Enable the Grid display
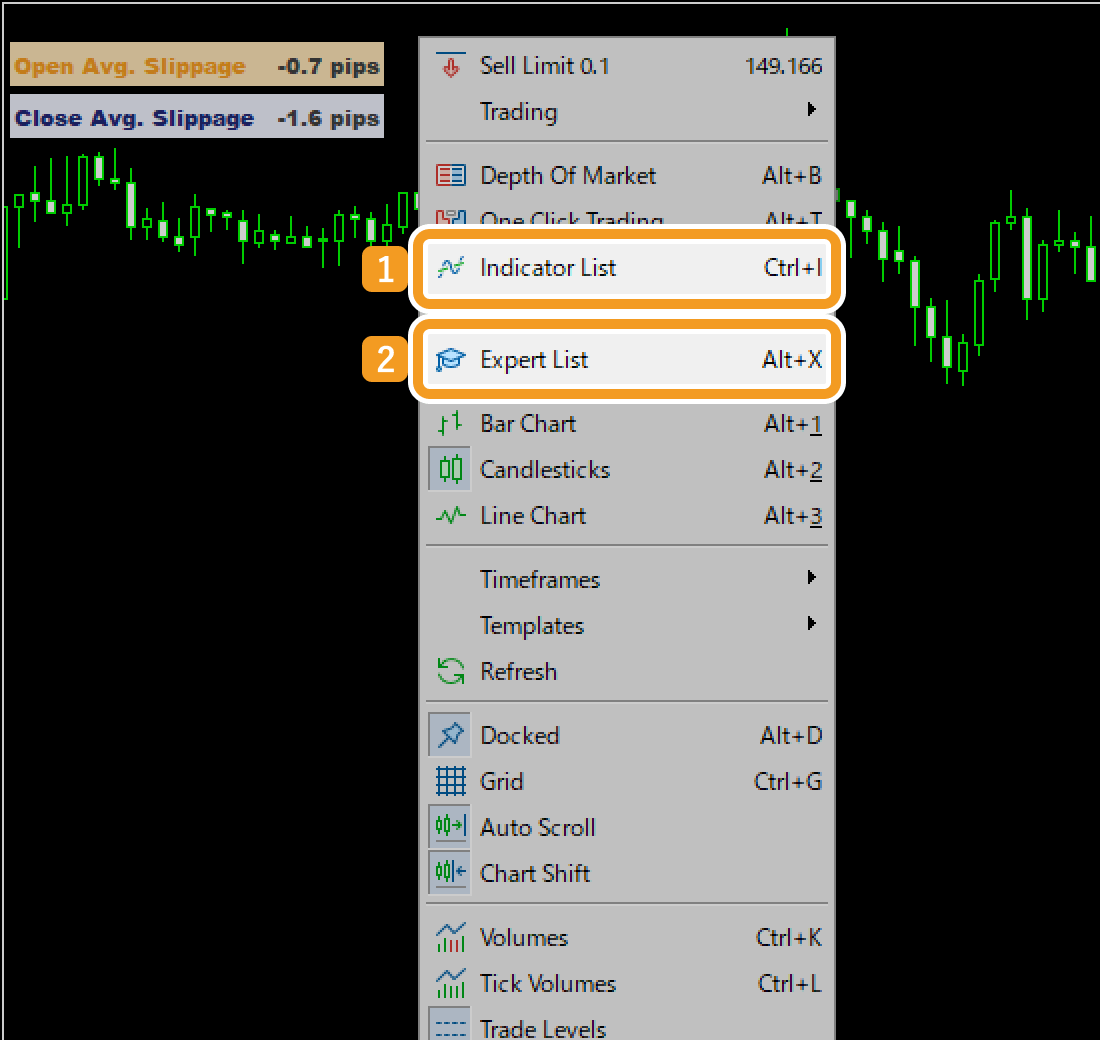The width and height of the screenshot is (1100, 1040). coord(450,781)
